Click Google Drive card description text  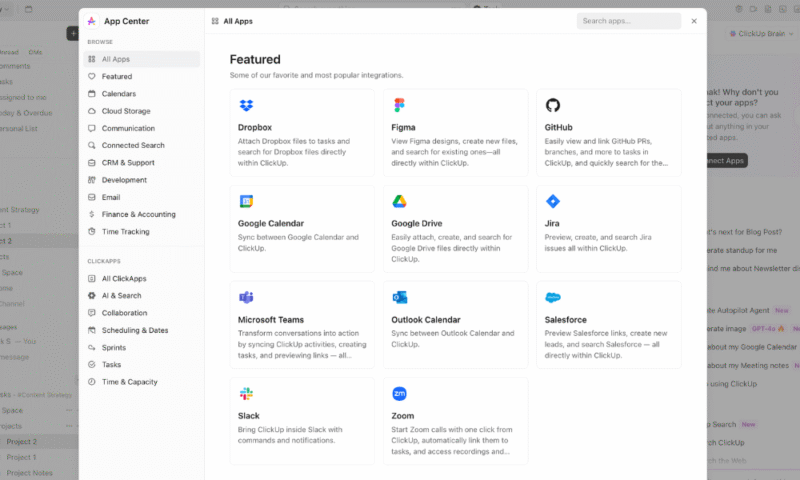click(x=452, y=248)
